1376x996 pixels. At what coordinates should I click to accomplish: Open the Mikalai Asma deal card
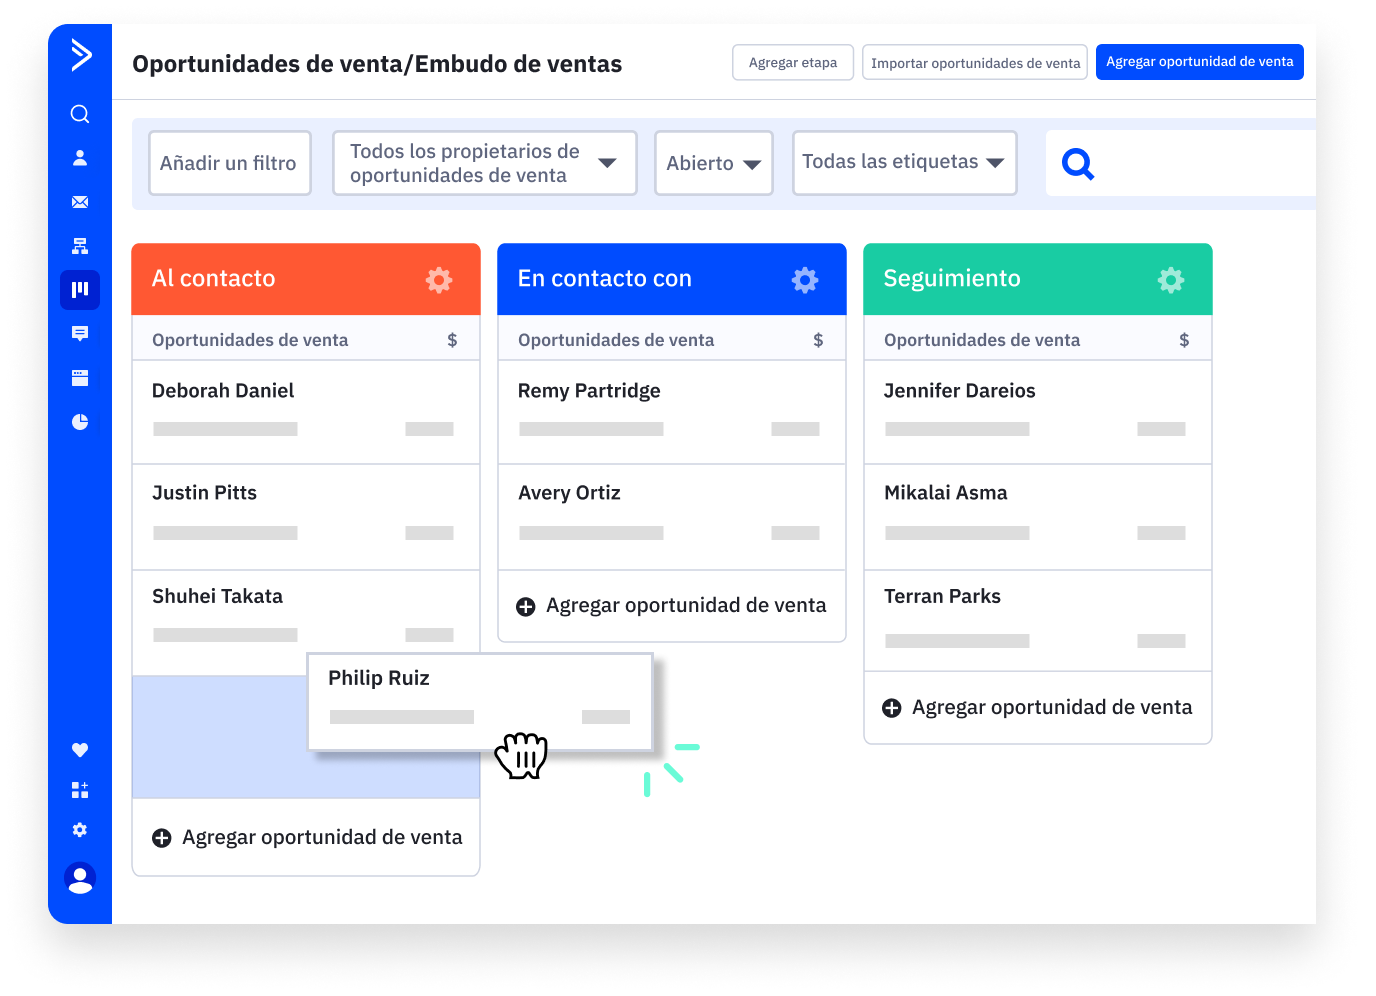1038,517
